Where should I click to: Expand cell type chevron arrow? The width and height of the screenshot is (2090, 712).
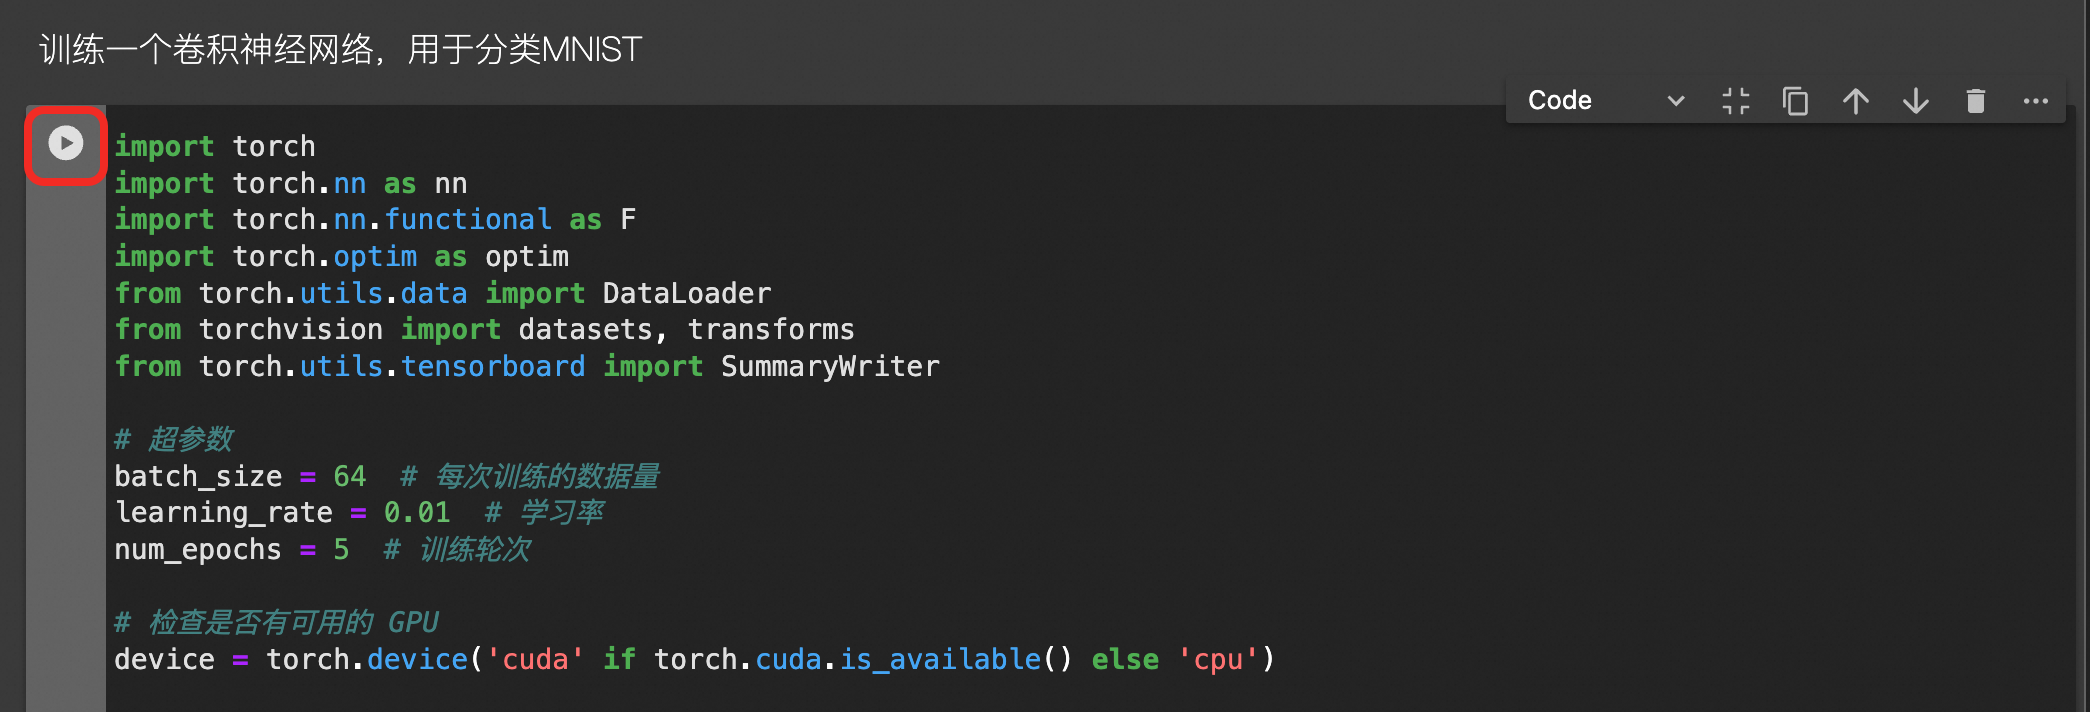point(1676,101)
